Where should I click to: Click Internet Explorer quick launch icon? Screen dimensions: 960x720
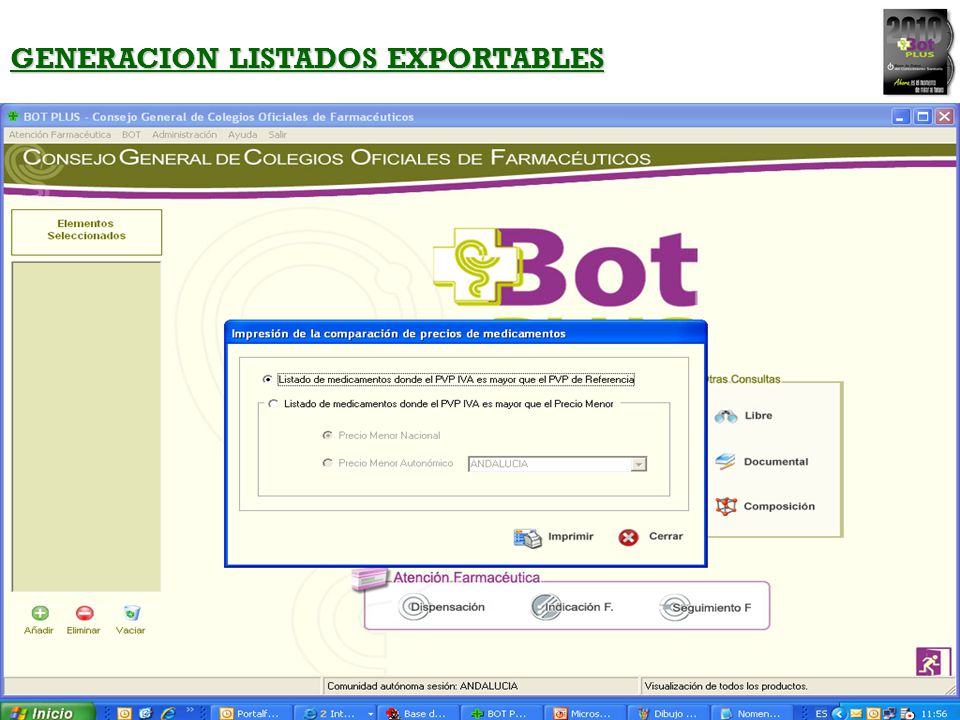[x=168, y=713]
